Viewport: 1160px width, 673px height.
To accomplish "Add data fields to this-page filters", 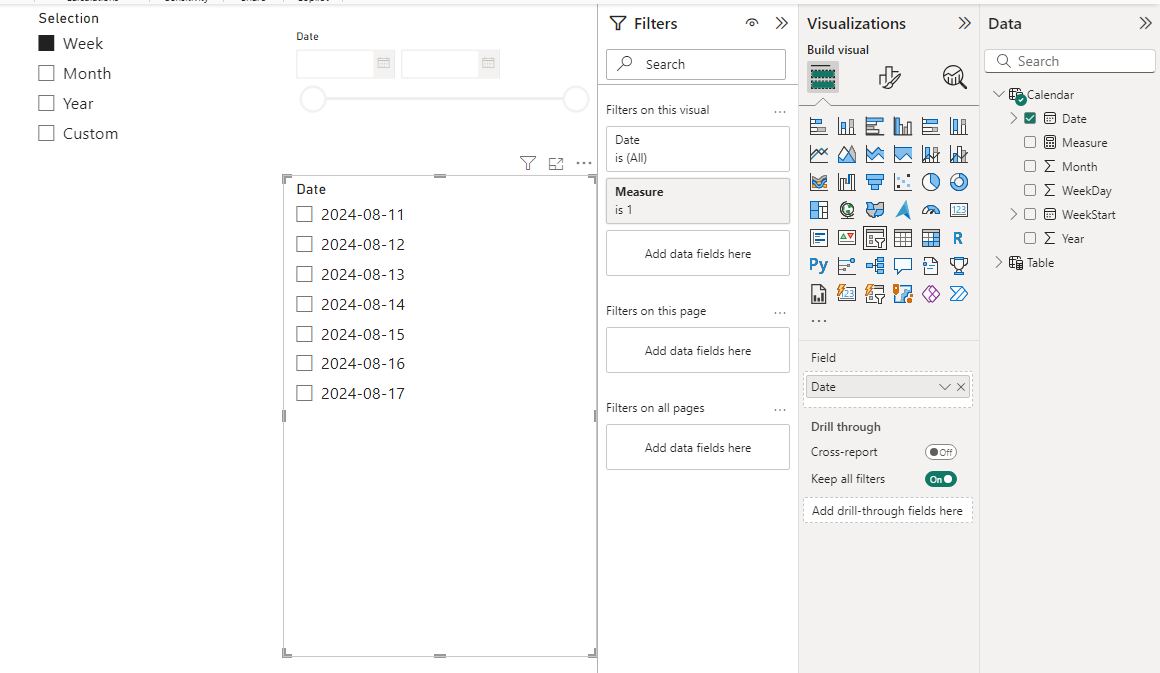I will (x=698, y=351).
